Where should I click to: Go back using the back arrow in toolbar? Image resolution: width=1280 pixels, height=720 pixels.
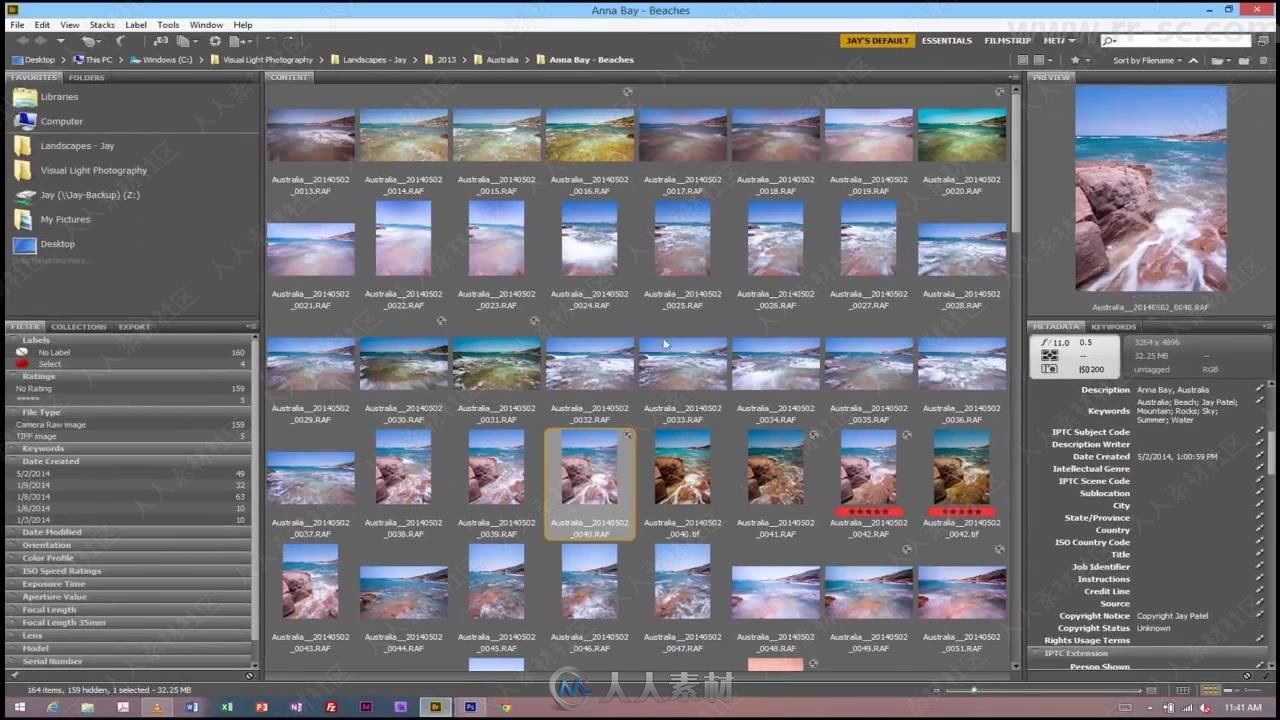tap(23, 41)
